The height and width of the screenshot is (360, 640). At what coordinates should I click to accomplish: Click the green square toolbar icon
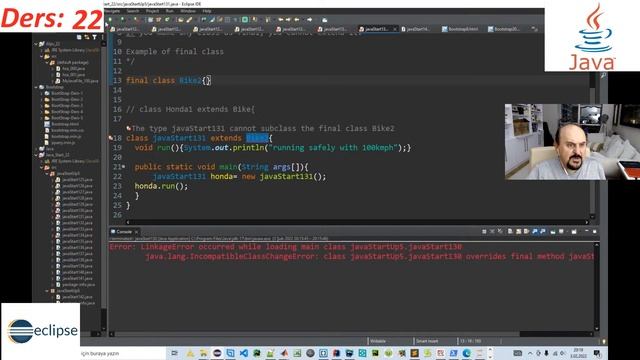(245, 20)
